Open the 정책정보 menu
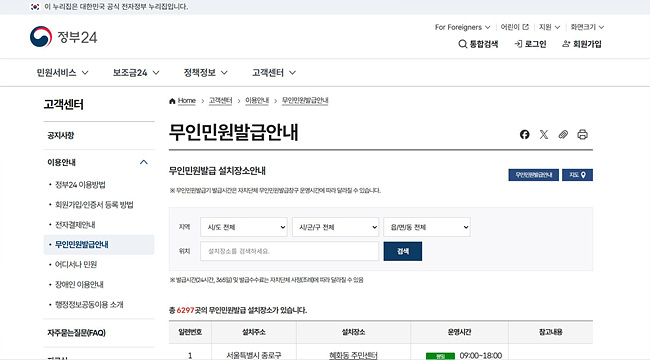The width and height of the screenshot is (650, 360). (206, 73)
